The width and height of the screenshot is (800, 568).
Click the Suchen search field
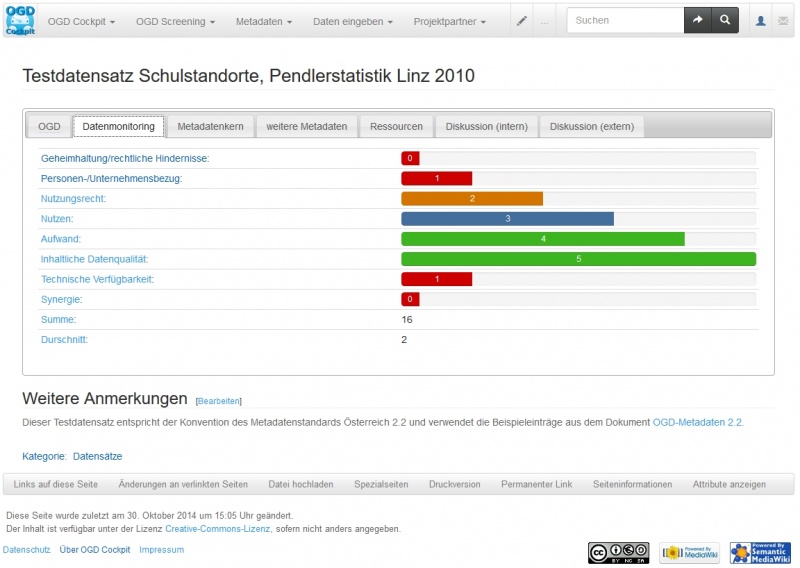[x=625, y=20]
